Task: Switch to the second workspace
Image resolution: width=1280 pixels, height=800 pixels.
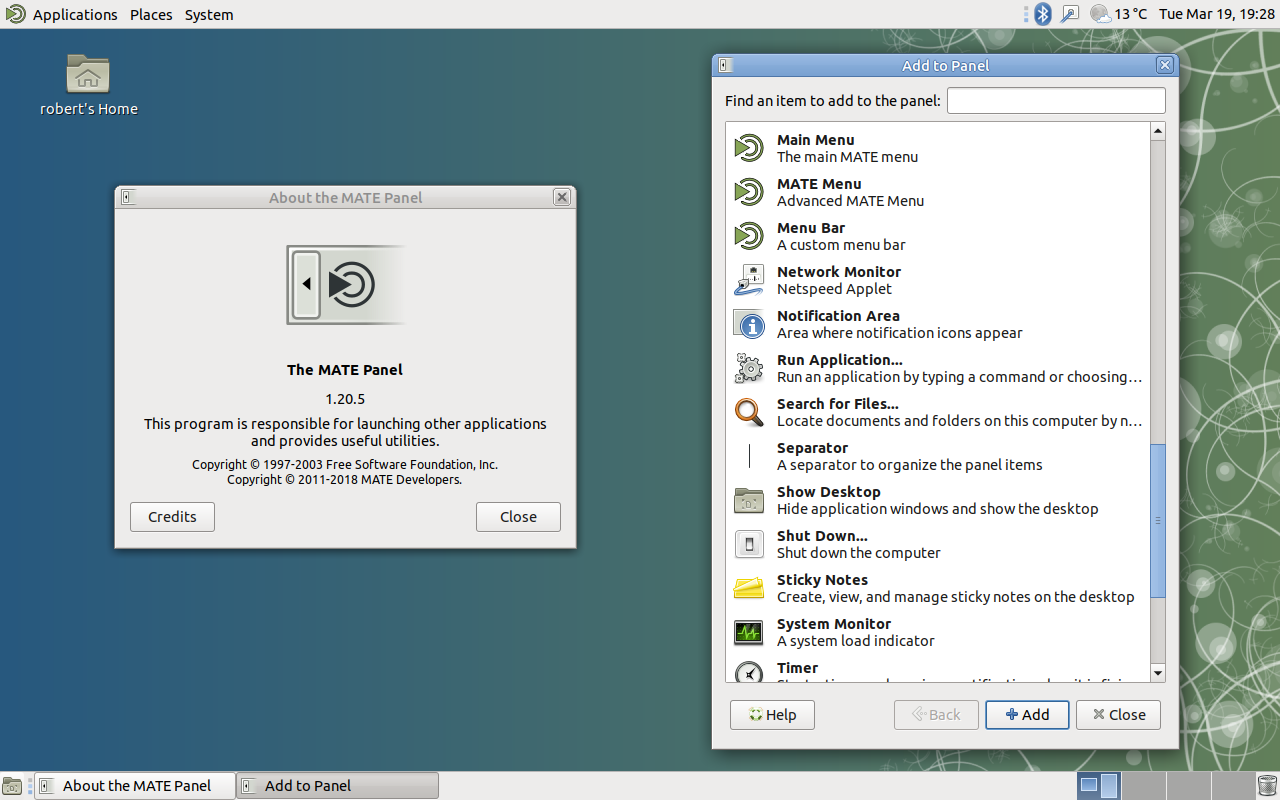Action: (1144, 786)
